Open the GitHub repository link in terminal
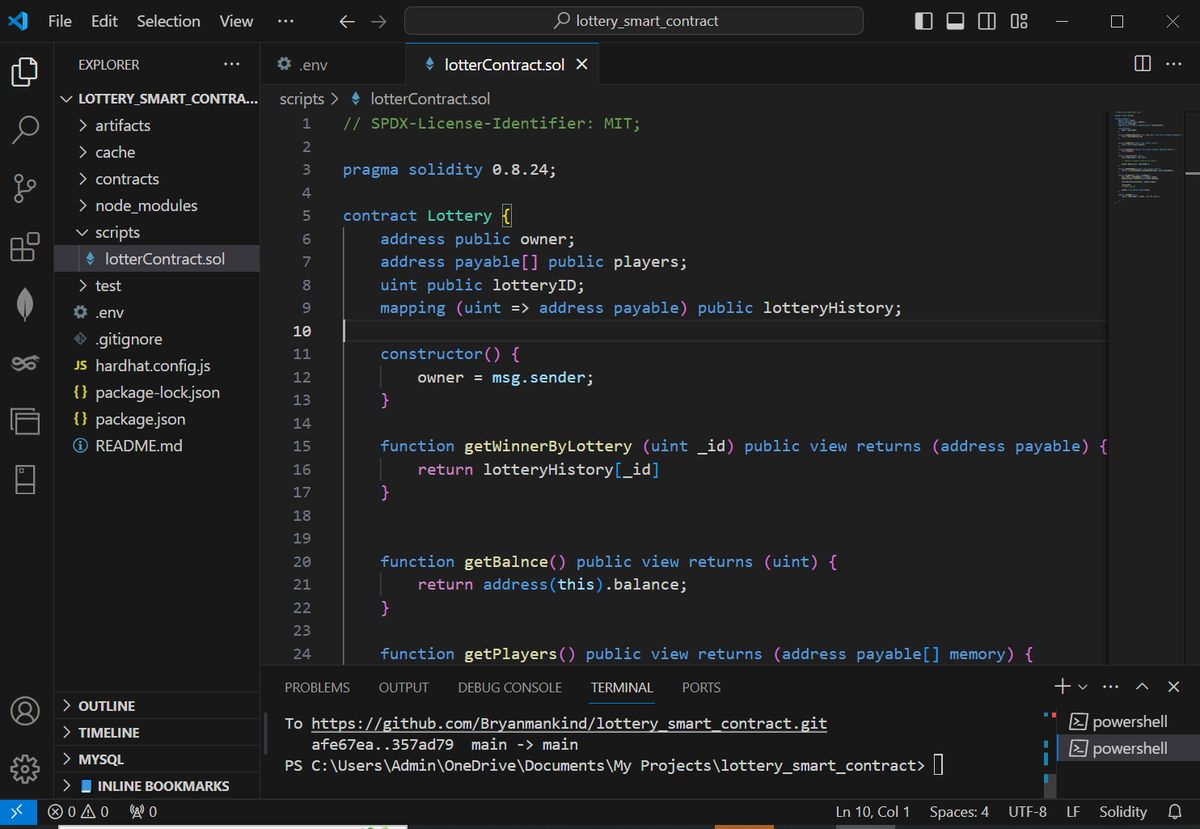Screen dimensions: 1200x829 click(x=569, y=723)
